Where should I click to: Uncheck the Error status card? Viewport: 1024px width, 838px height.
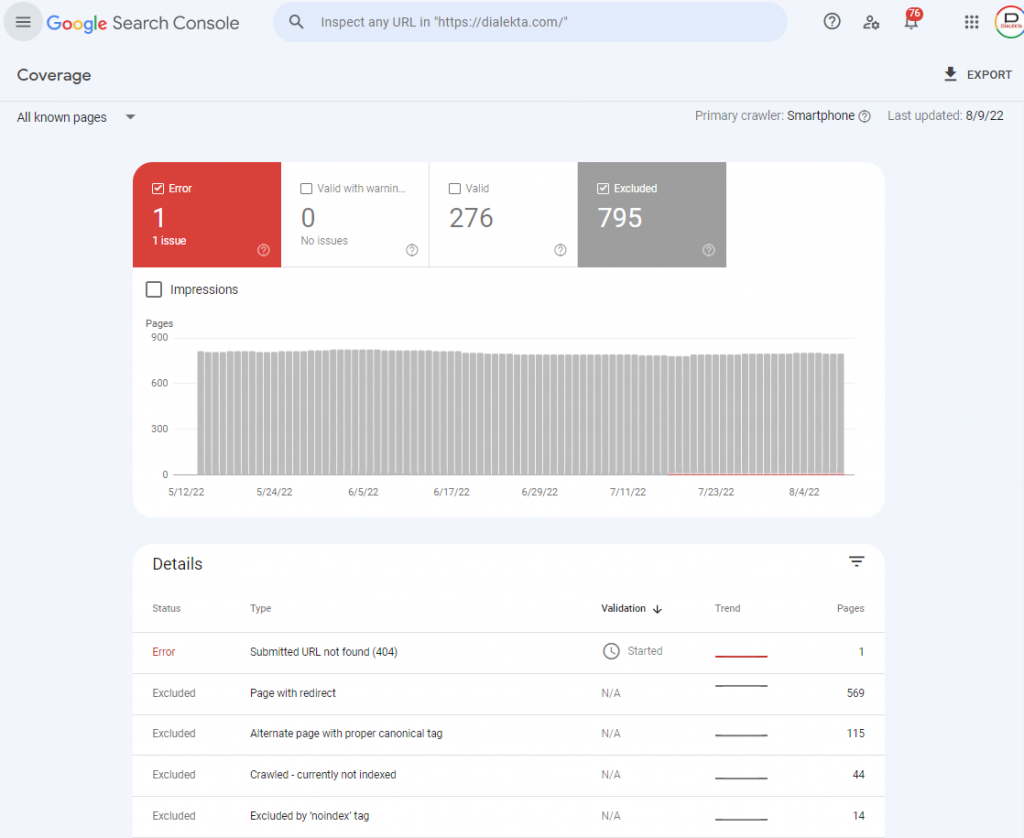click(158, 187)
